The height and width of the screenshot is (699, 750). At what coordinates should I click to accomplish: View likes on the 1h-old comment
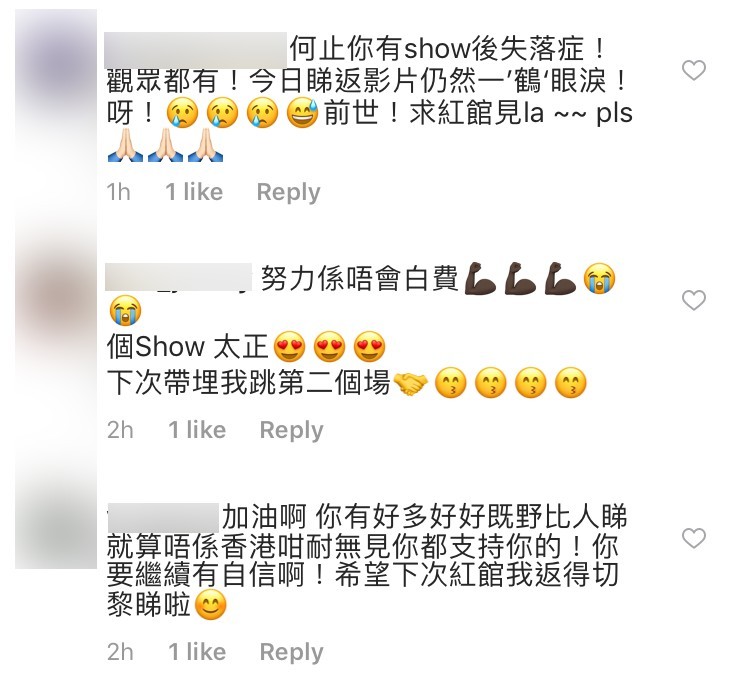[194, 192]
